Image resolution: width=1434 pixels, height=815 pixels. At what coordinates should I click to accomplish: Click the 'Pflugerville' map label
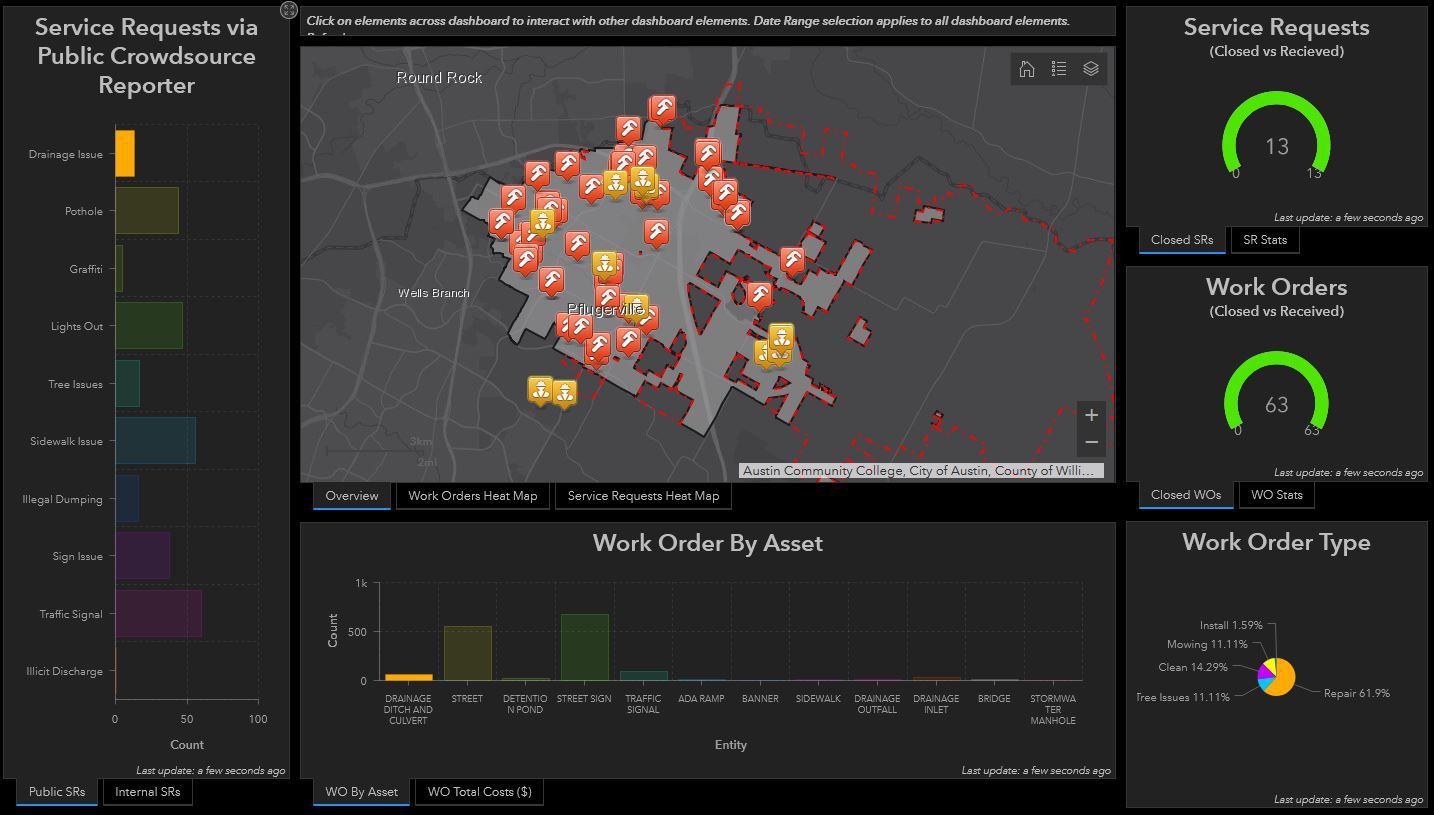[x=605, y=310]
